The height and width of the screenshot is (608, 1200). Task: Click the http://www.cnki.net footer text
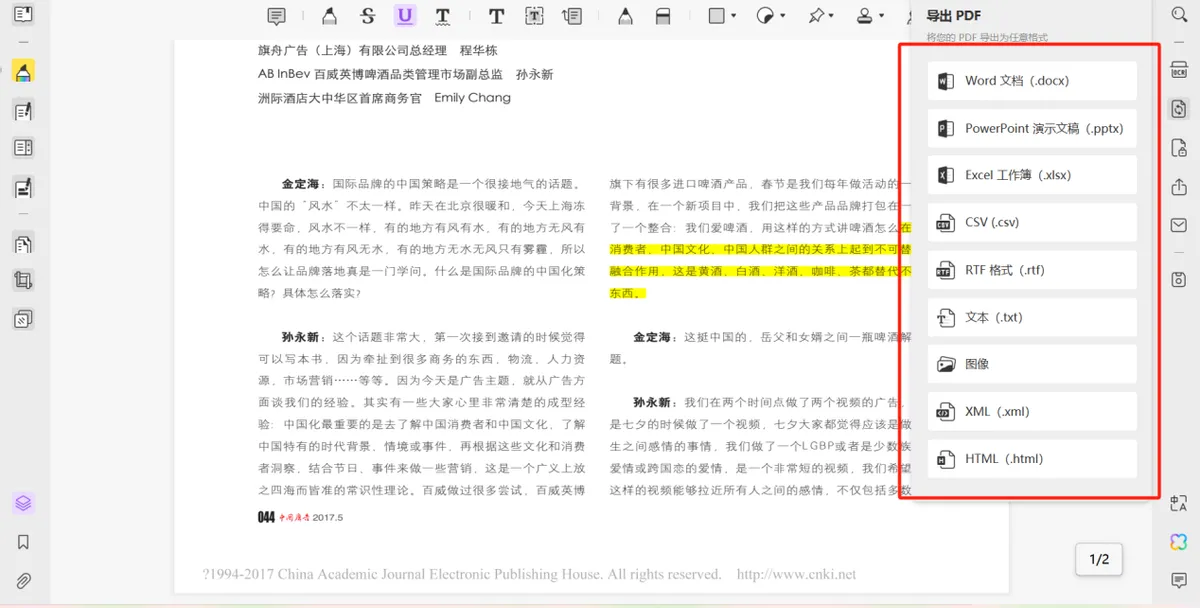click(x=796, y=574)
